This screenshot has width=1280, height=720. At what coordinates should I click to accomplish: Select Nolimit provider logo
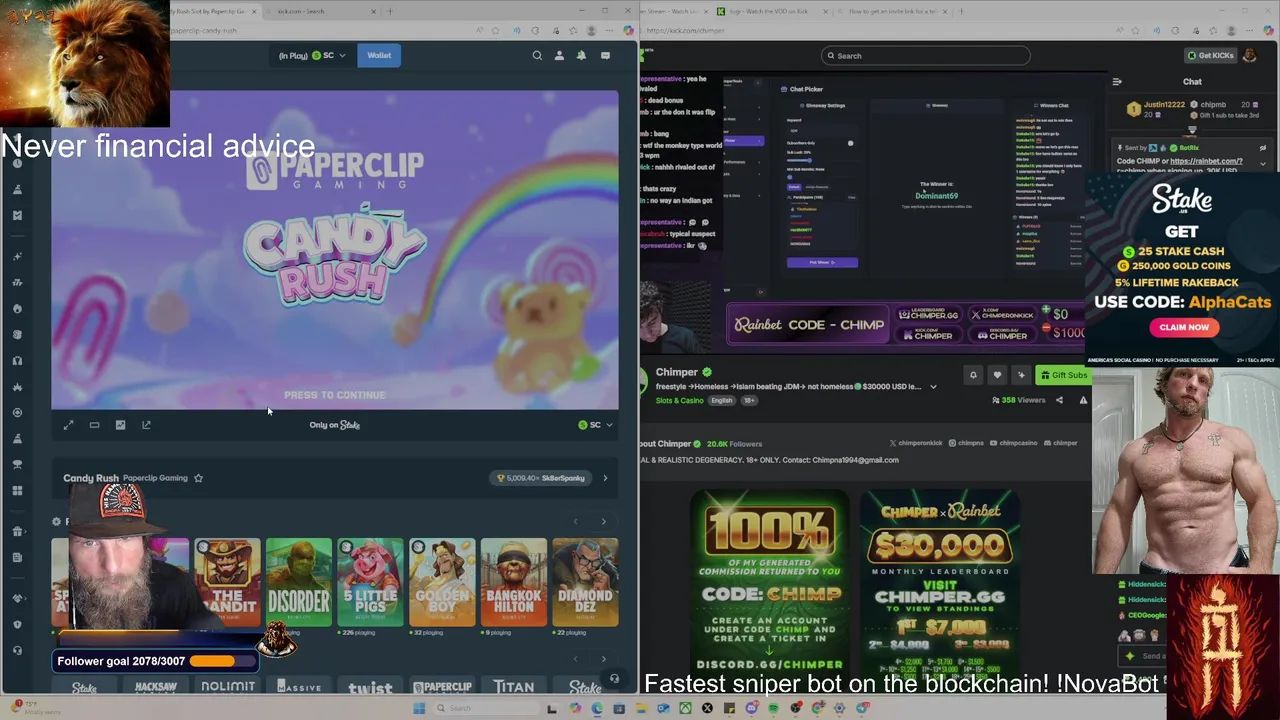[228, 687]
